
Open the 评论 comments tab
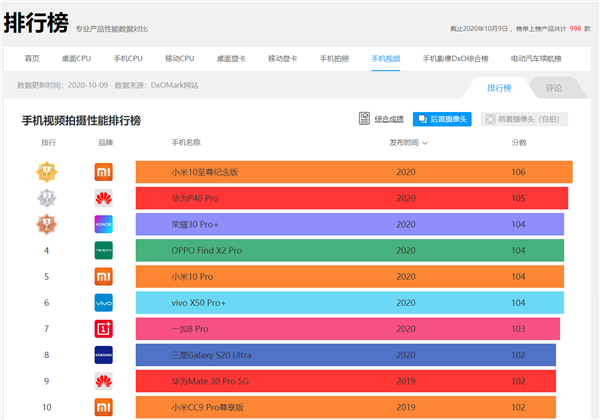553,88
